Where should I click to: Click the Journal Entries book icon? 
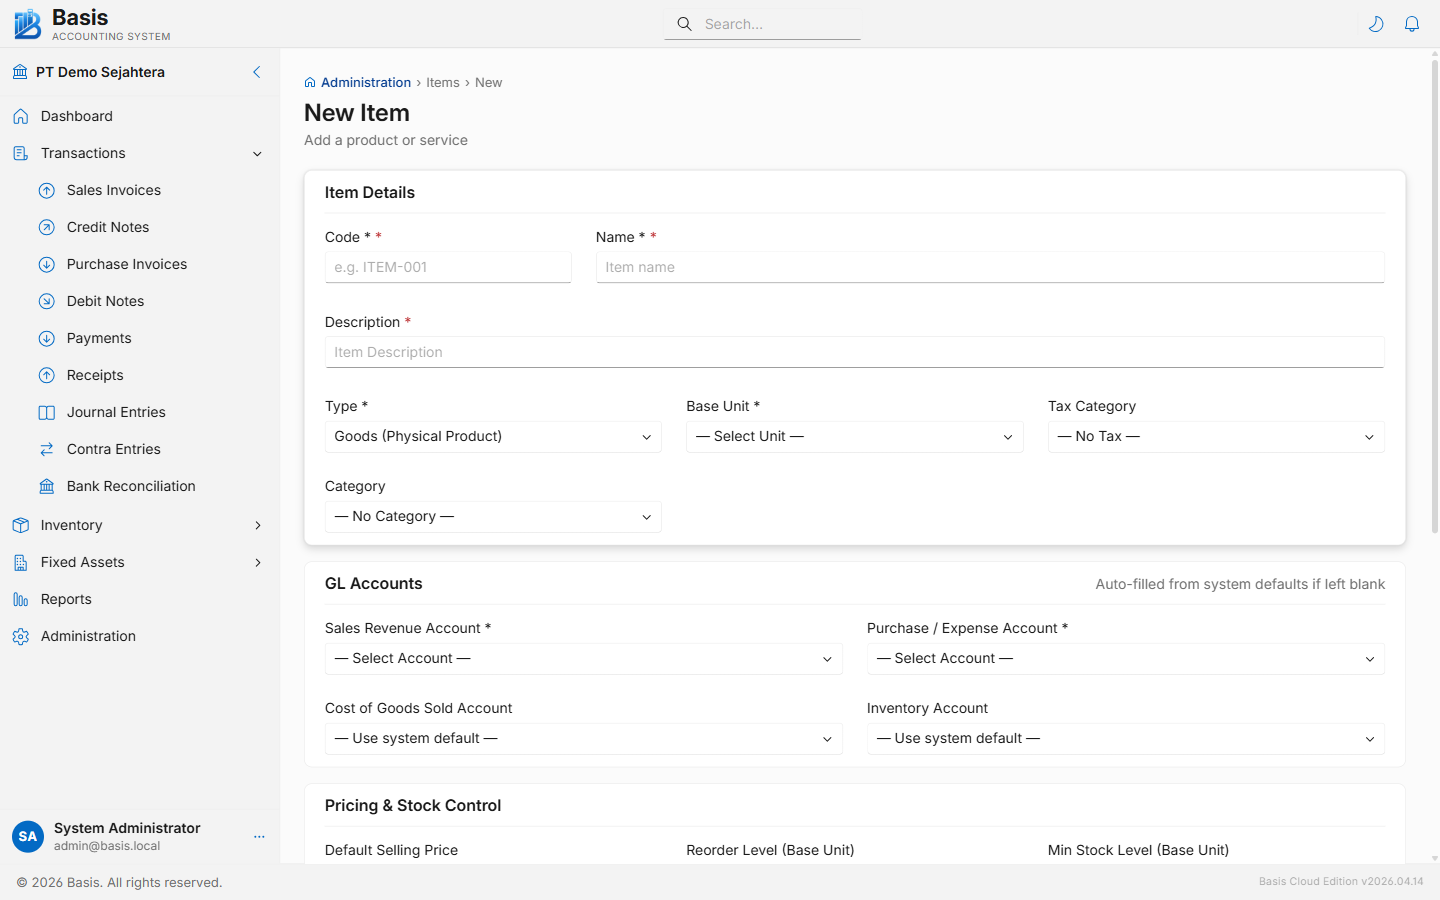tap(47, 412)
